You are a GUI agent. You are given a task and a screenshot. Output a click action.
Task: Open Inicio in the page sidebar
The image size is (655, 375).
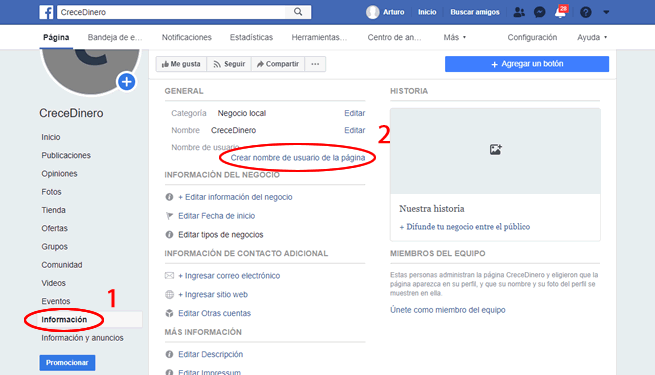pyautogui.click(x=51, y=137)
